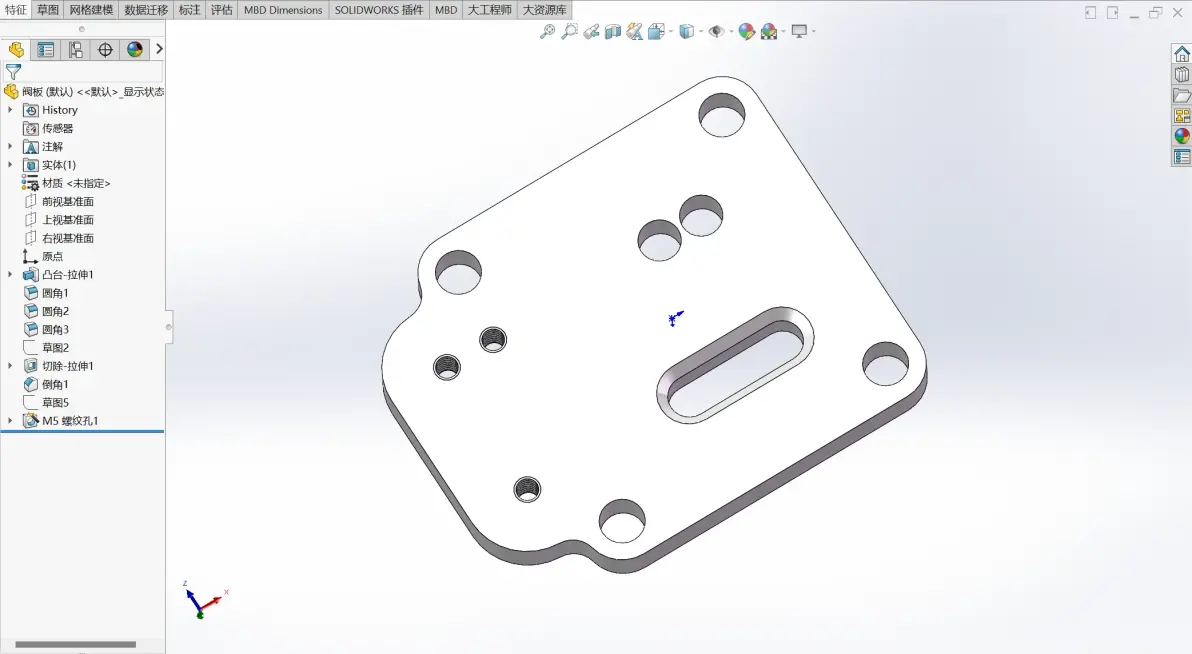Expand the History tree node

[10, 110]
